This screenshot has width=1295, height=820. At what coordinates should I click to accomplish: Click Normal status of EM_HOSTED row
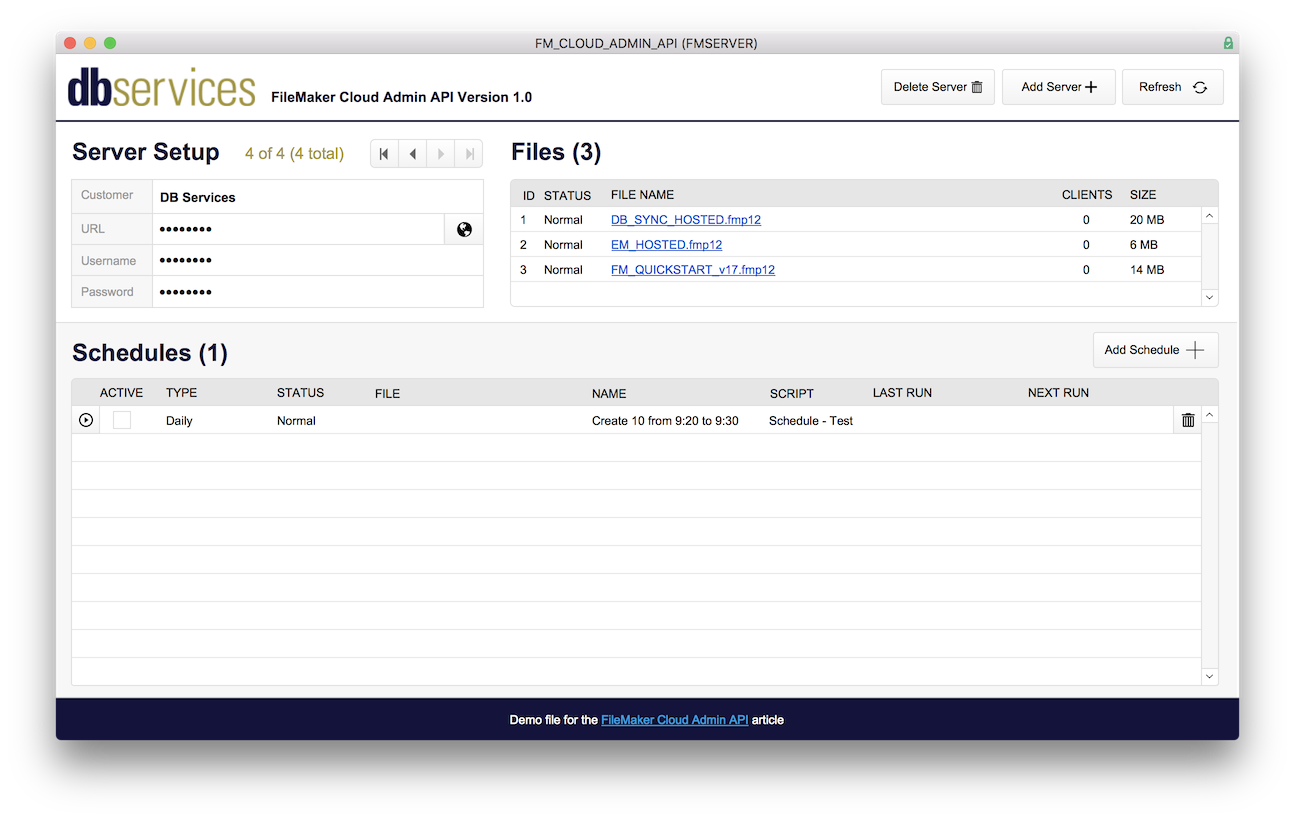563,244
